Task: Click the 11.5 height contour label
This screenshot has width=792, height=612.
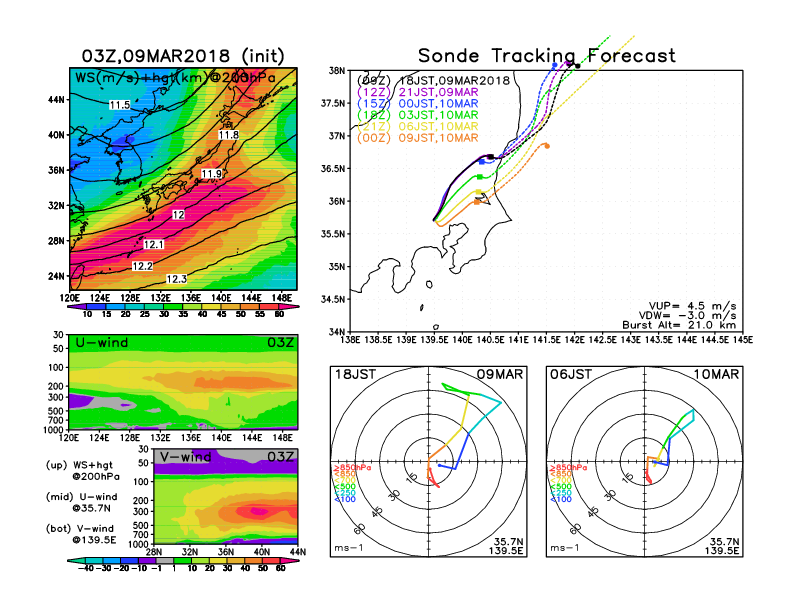Action: 120,105
